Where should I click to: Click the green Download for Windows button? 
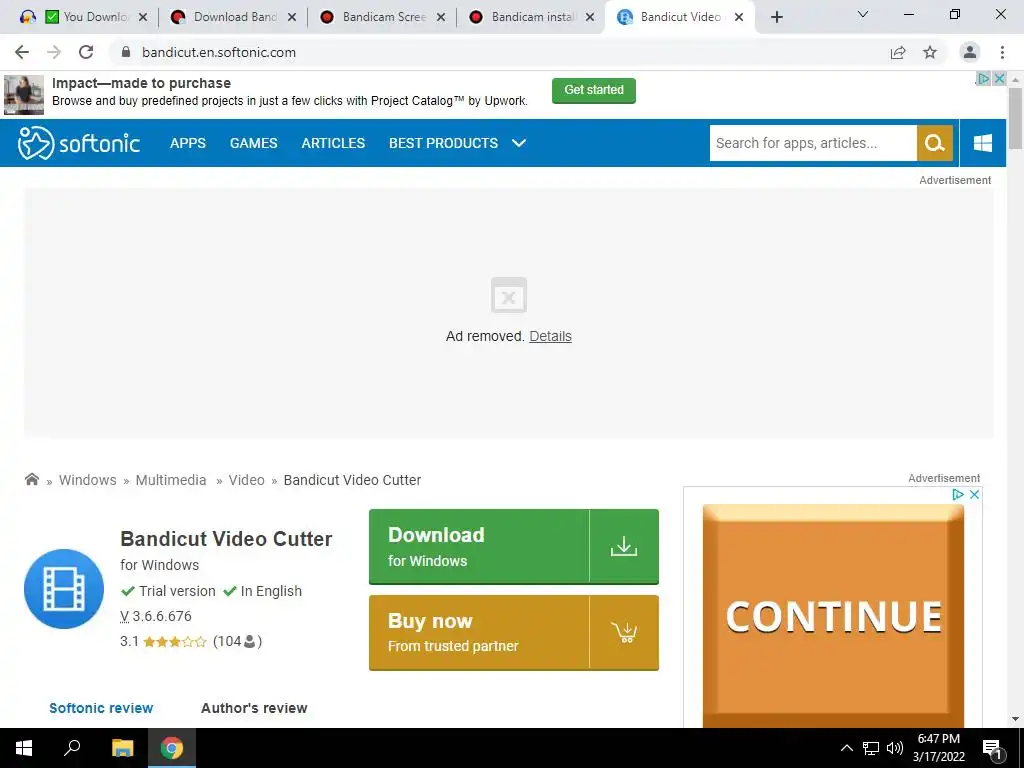tap(514, 547)
